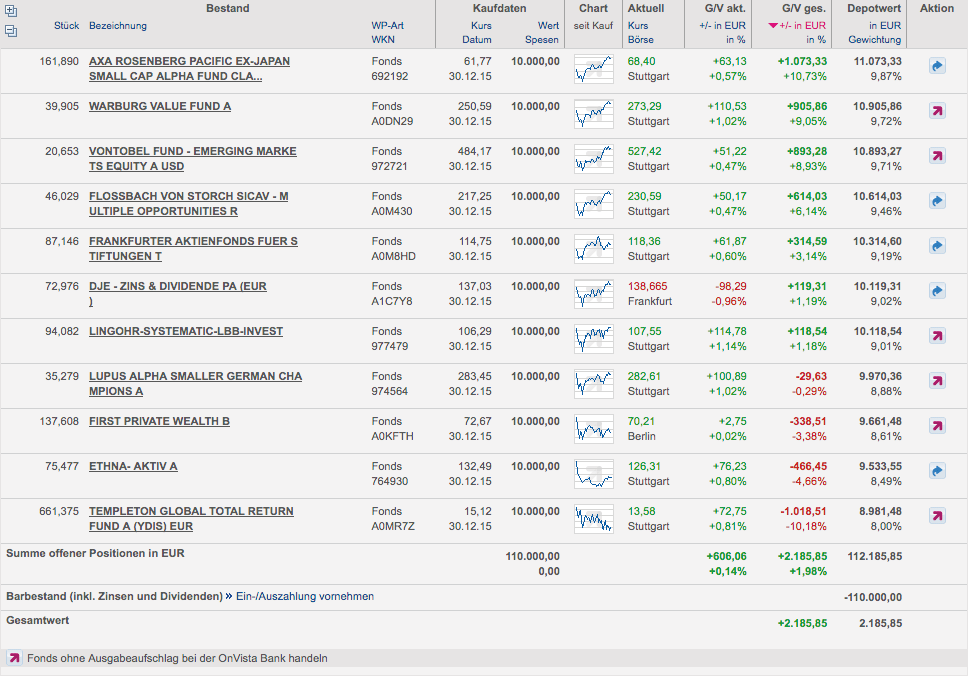Click action icon for DJE Zins & Dividende

pos(937,291)
